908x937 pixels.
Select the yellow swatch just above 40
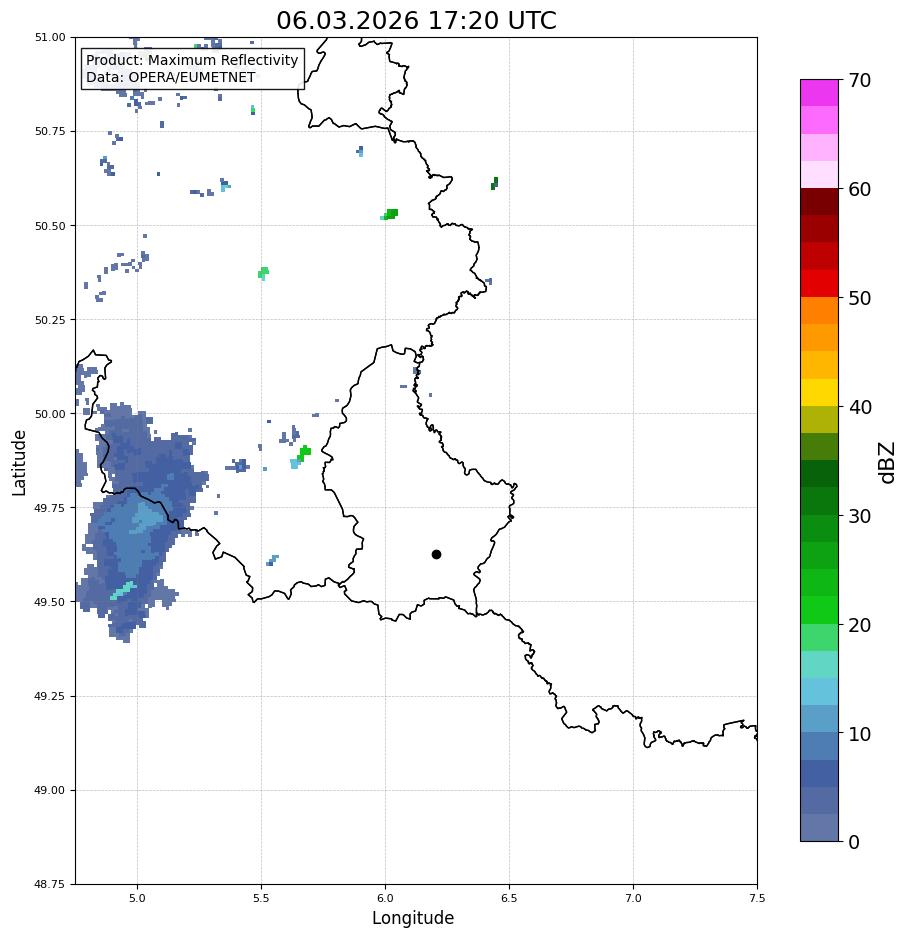tap(820, 393)
